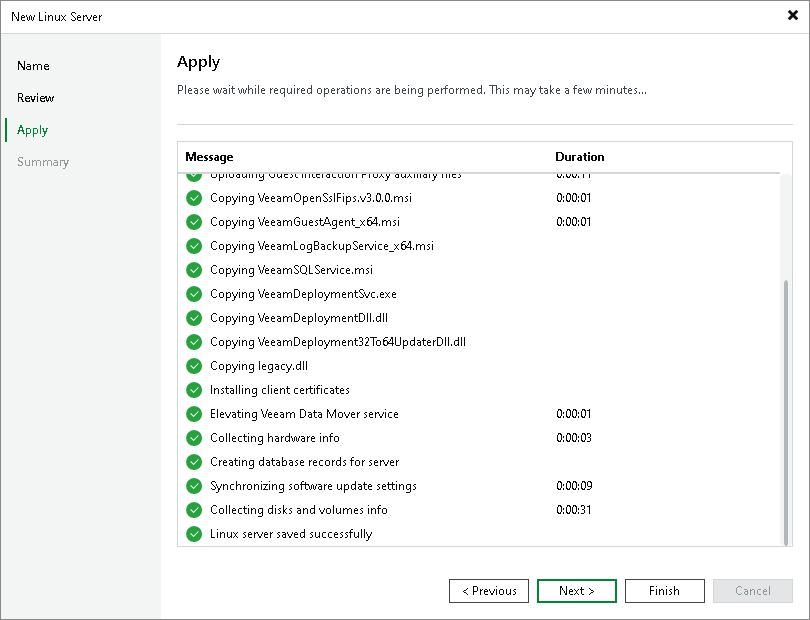Viewport: 810px width, 620px height.
Task: Click the green icon for Synchronizing software update settings
Action: coord(194,486)
